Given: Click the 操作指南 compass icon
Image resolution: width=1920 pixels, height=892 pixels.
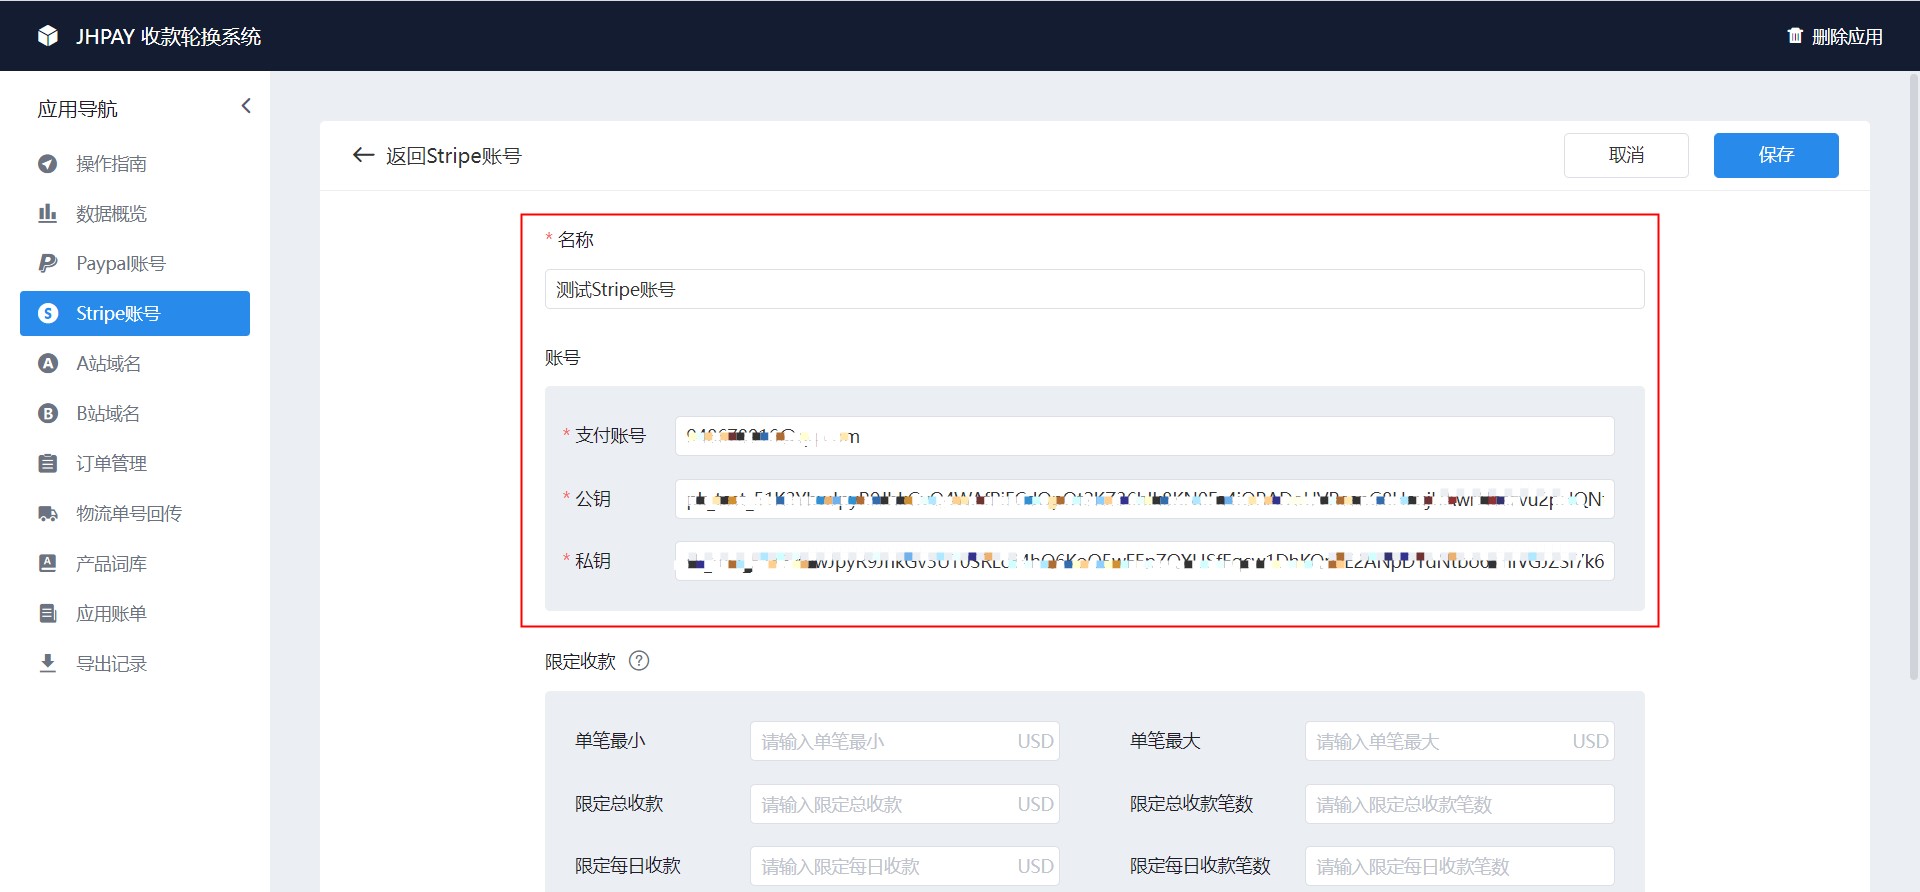Looking at the screenshot, I should tap(47, 164).
